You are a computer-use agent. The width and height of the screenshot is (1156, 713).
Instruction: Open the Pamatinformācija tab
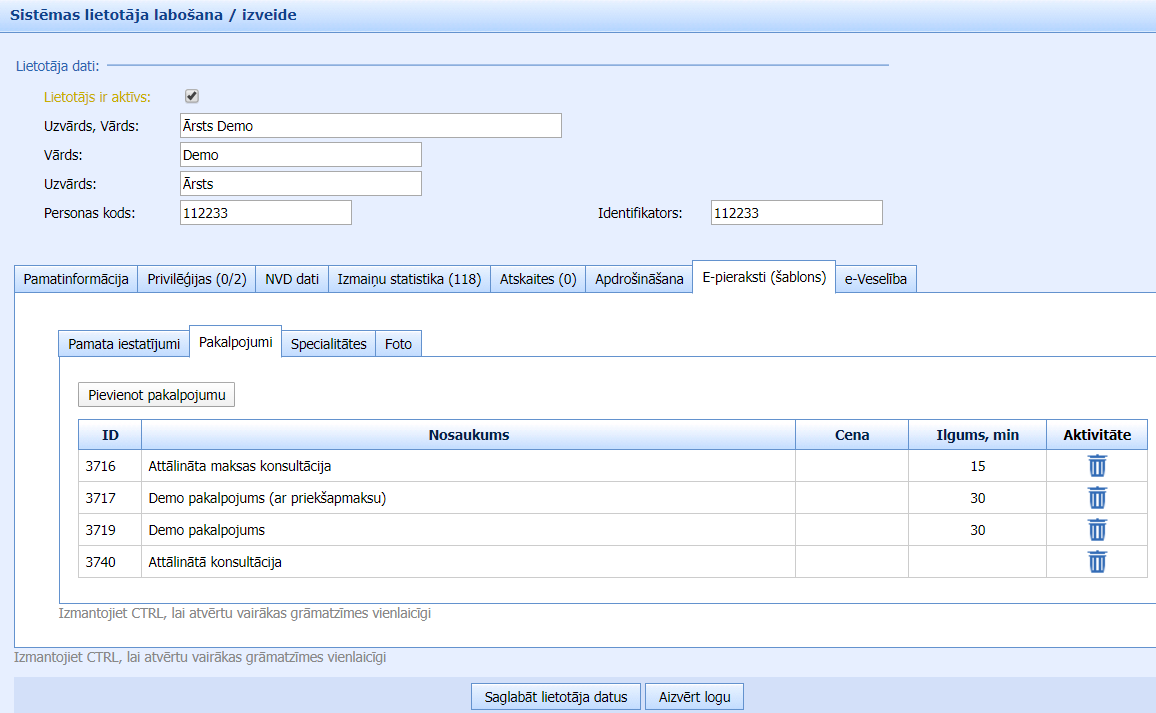[x=76, y=280]
